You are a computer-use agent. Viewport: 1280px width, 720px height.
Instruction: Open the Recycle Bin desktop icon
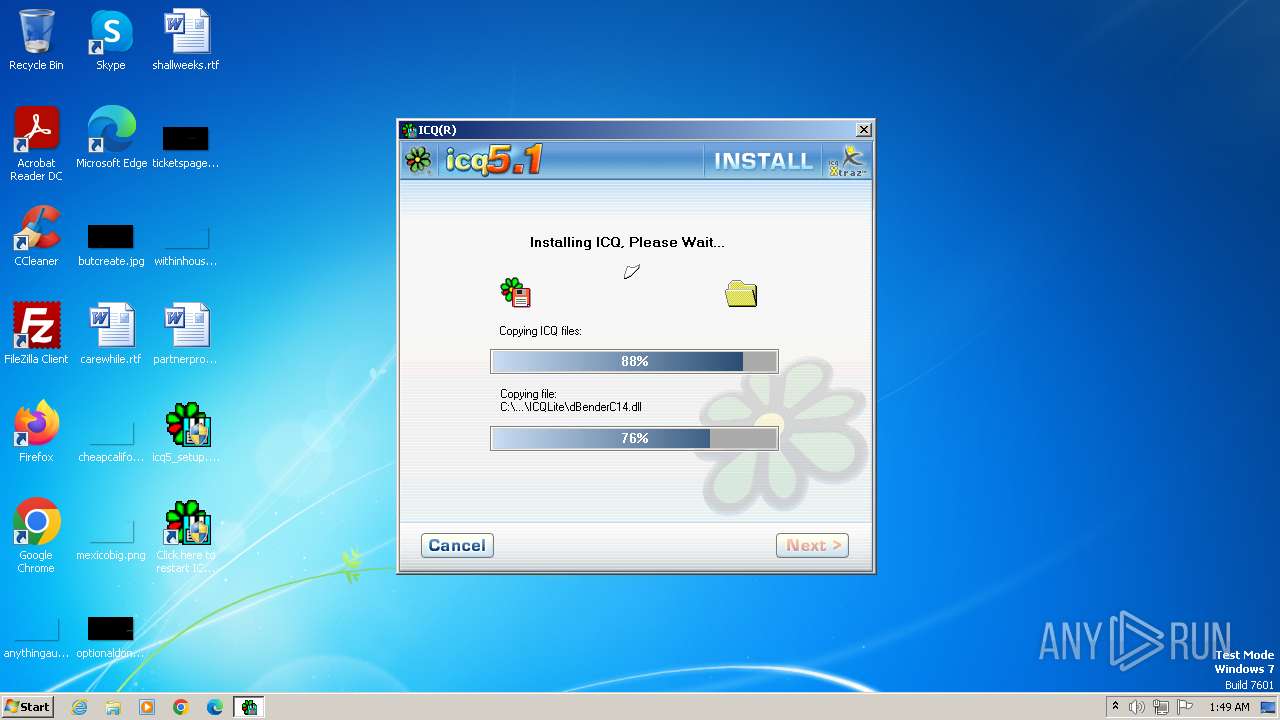pyautogui.click(x=36, y=40)
